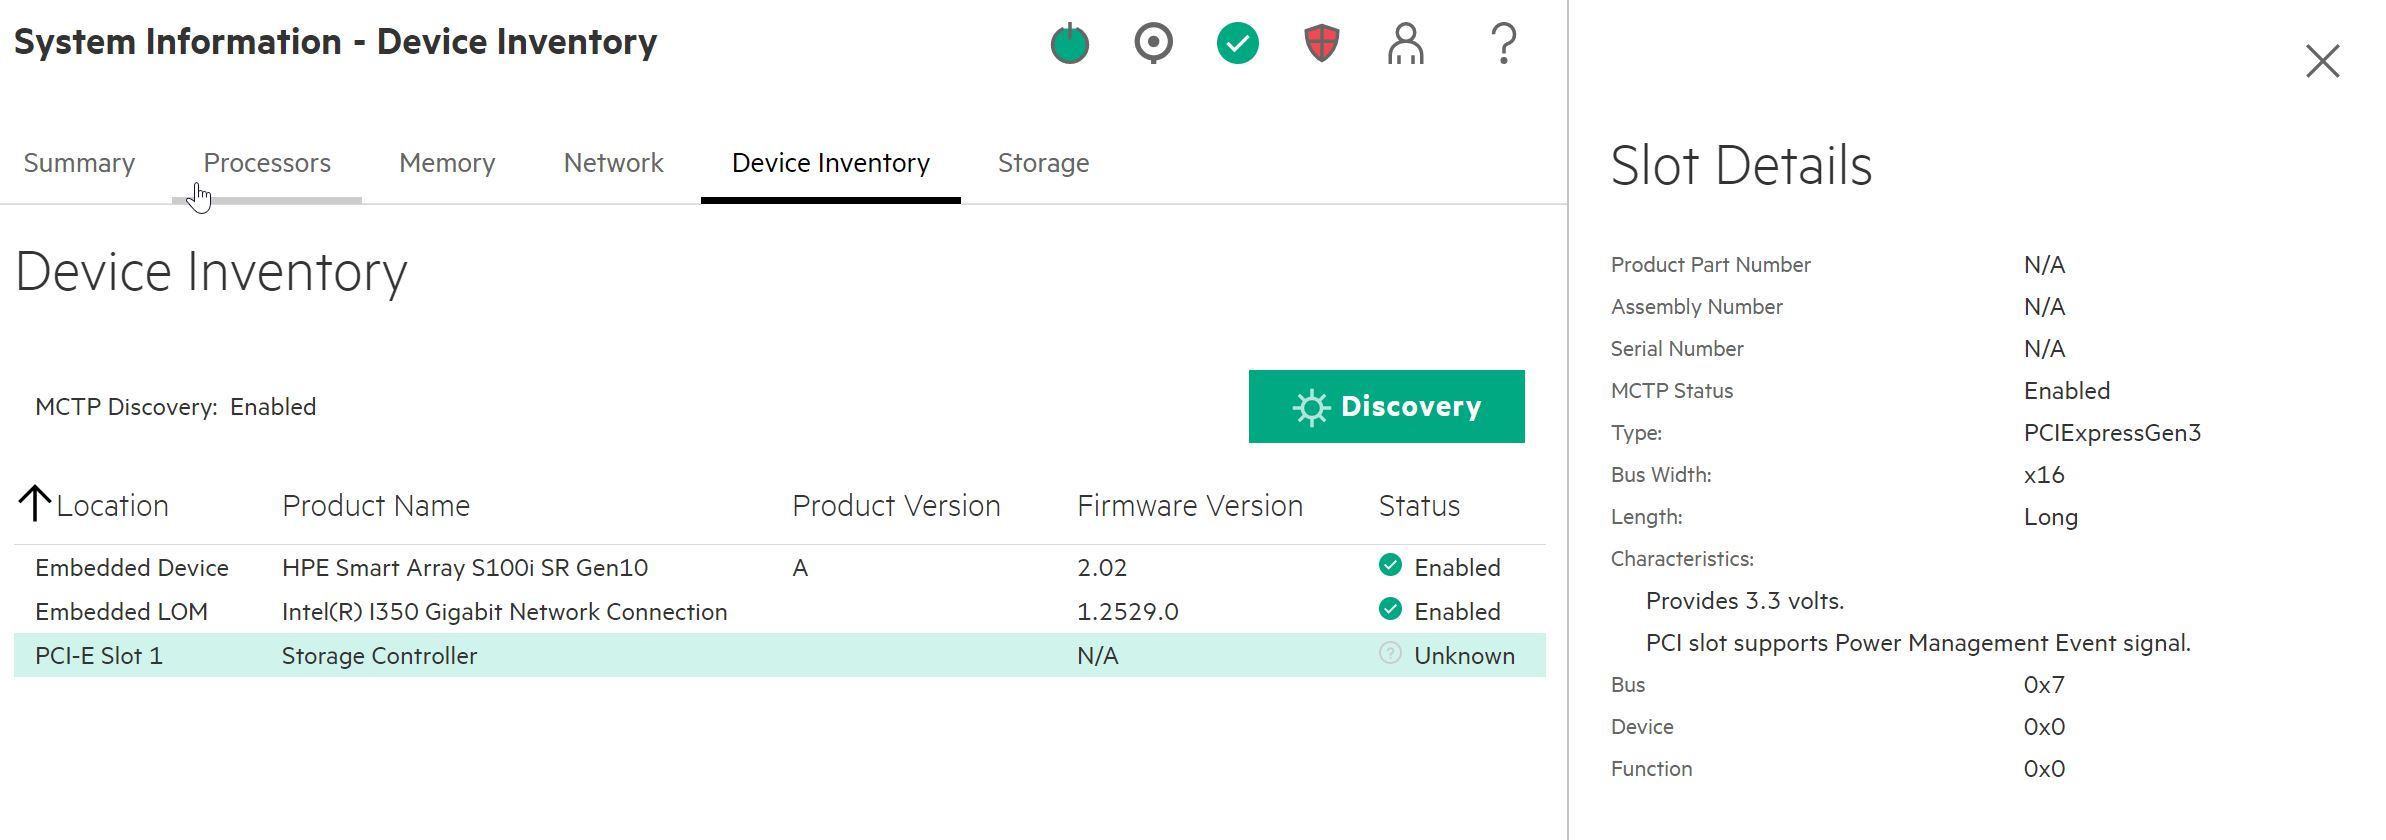Screen dimensions: 2386x840
Task: Close the Slot Details panel
Action: point(2322,61)
